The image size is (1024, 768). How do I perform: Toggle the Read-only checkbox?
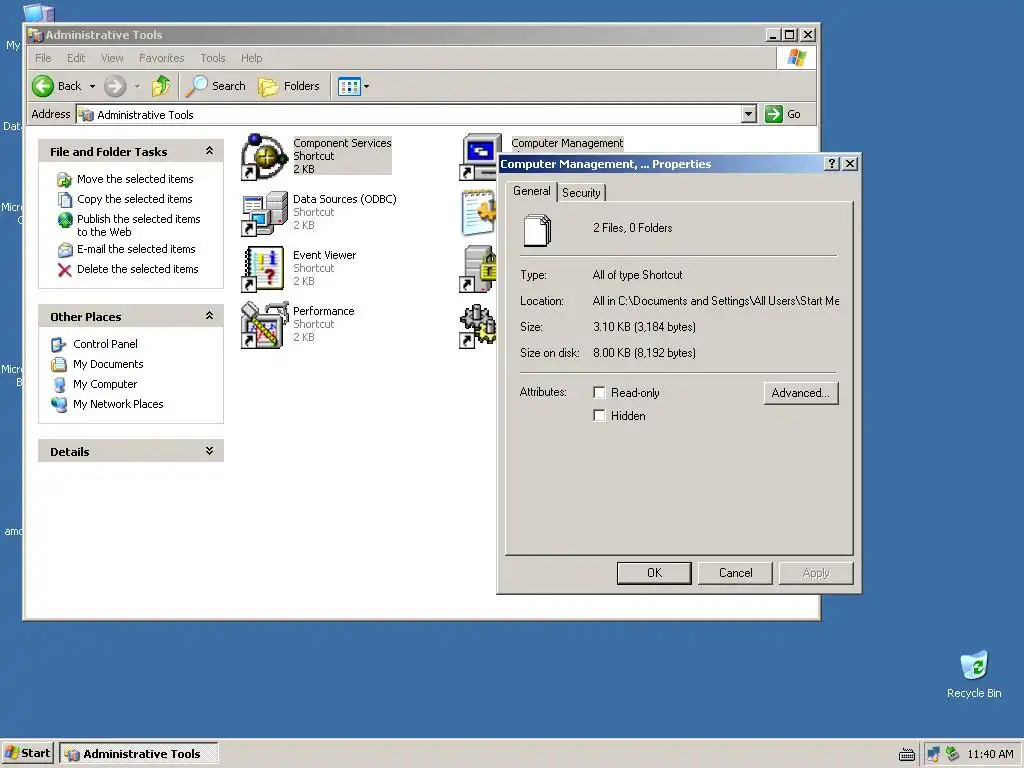[x=599, y=392]
